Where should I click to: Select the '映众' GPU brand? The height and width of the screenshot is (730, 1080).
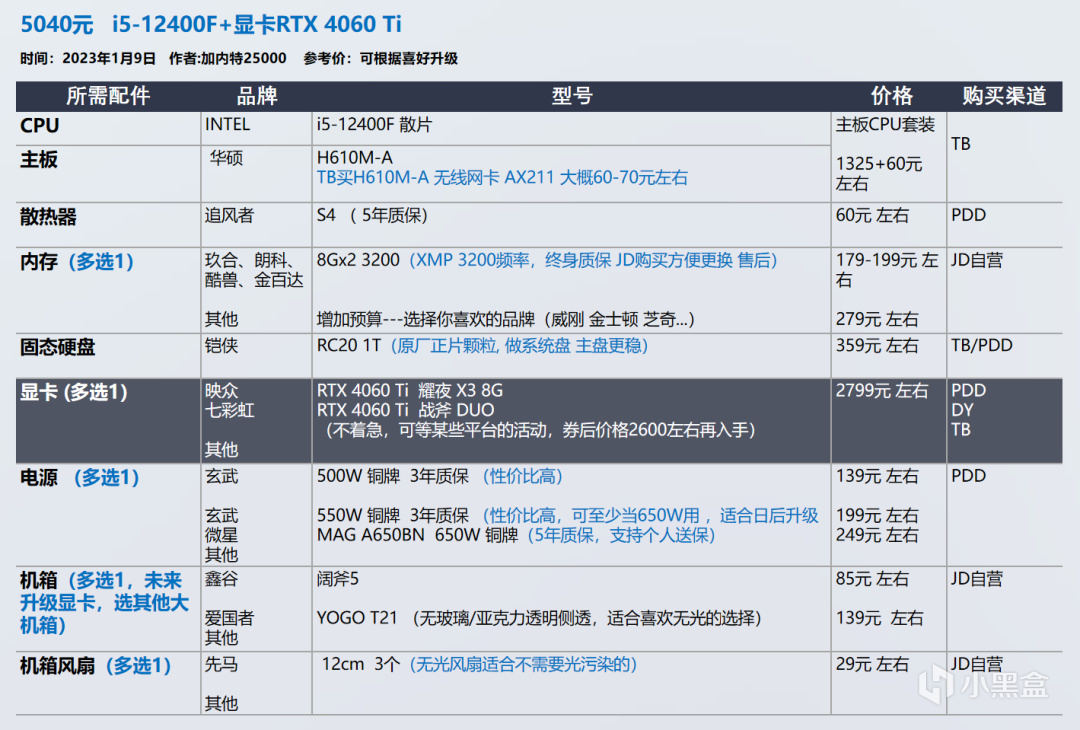(x=221, y=390)
